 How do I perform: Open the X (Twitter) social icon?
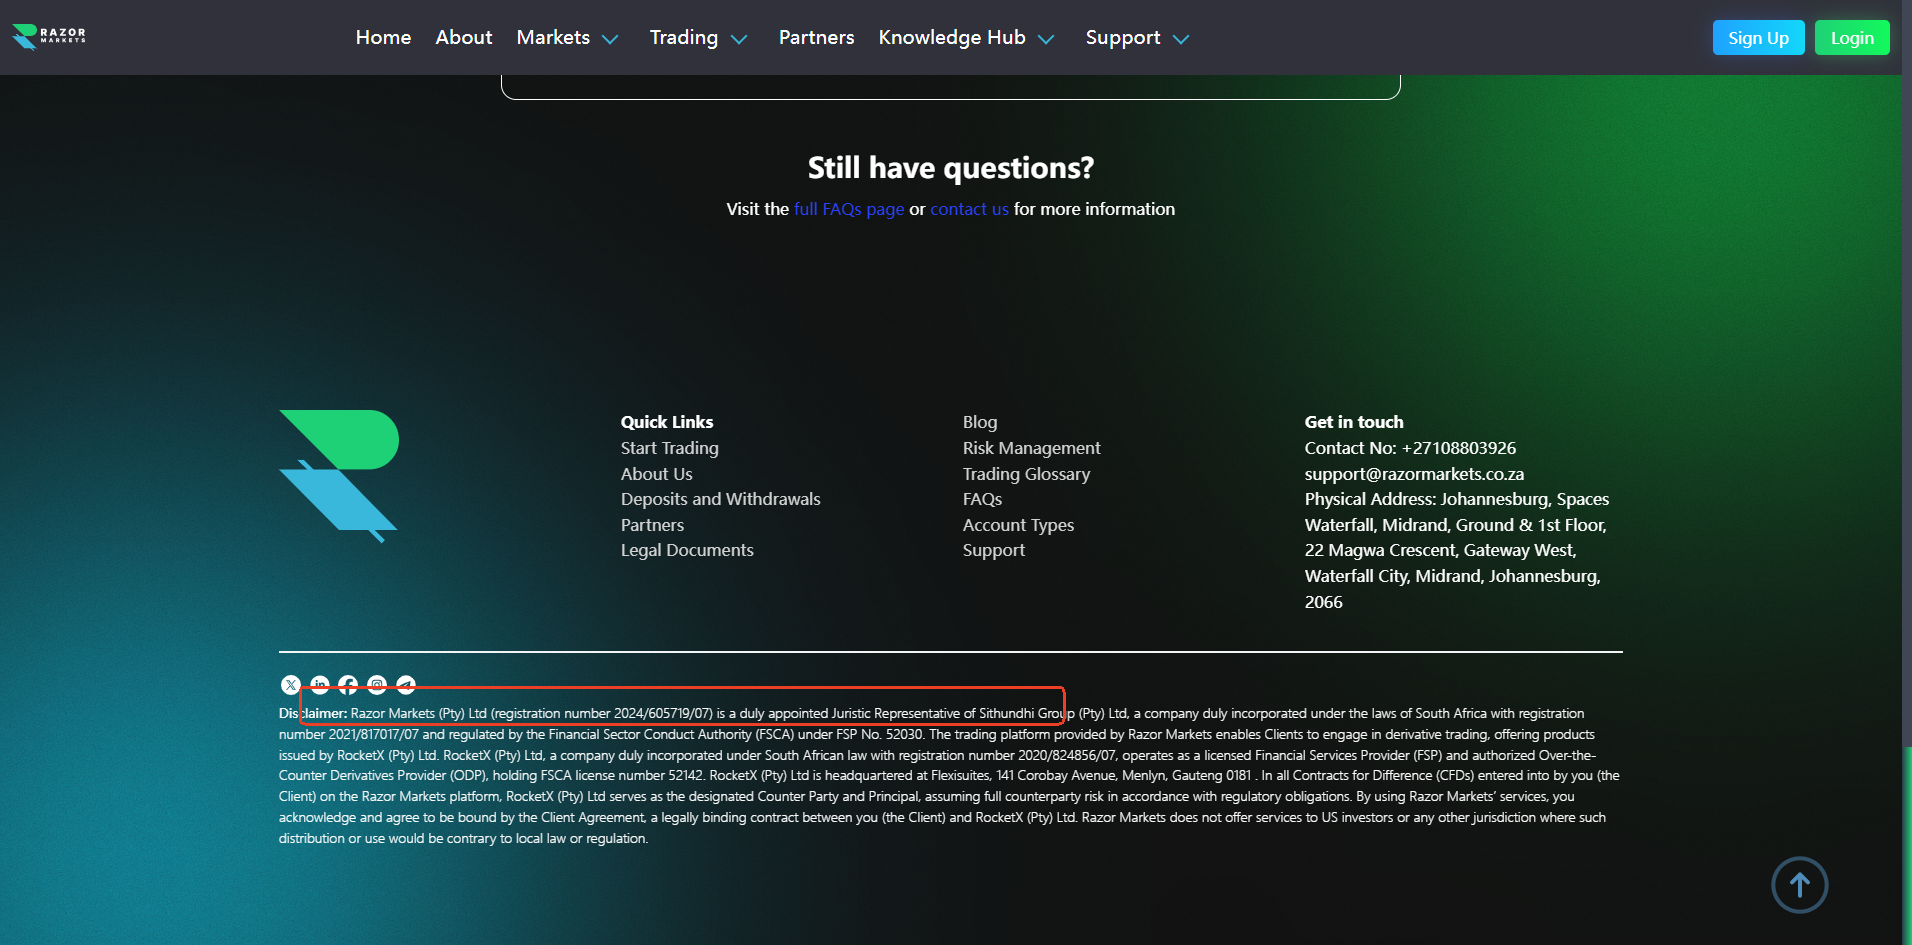(290, 685)
